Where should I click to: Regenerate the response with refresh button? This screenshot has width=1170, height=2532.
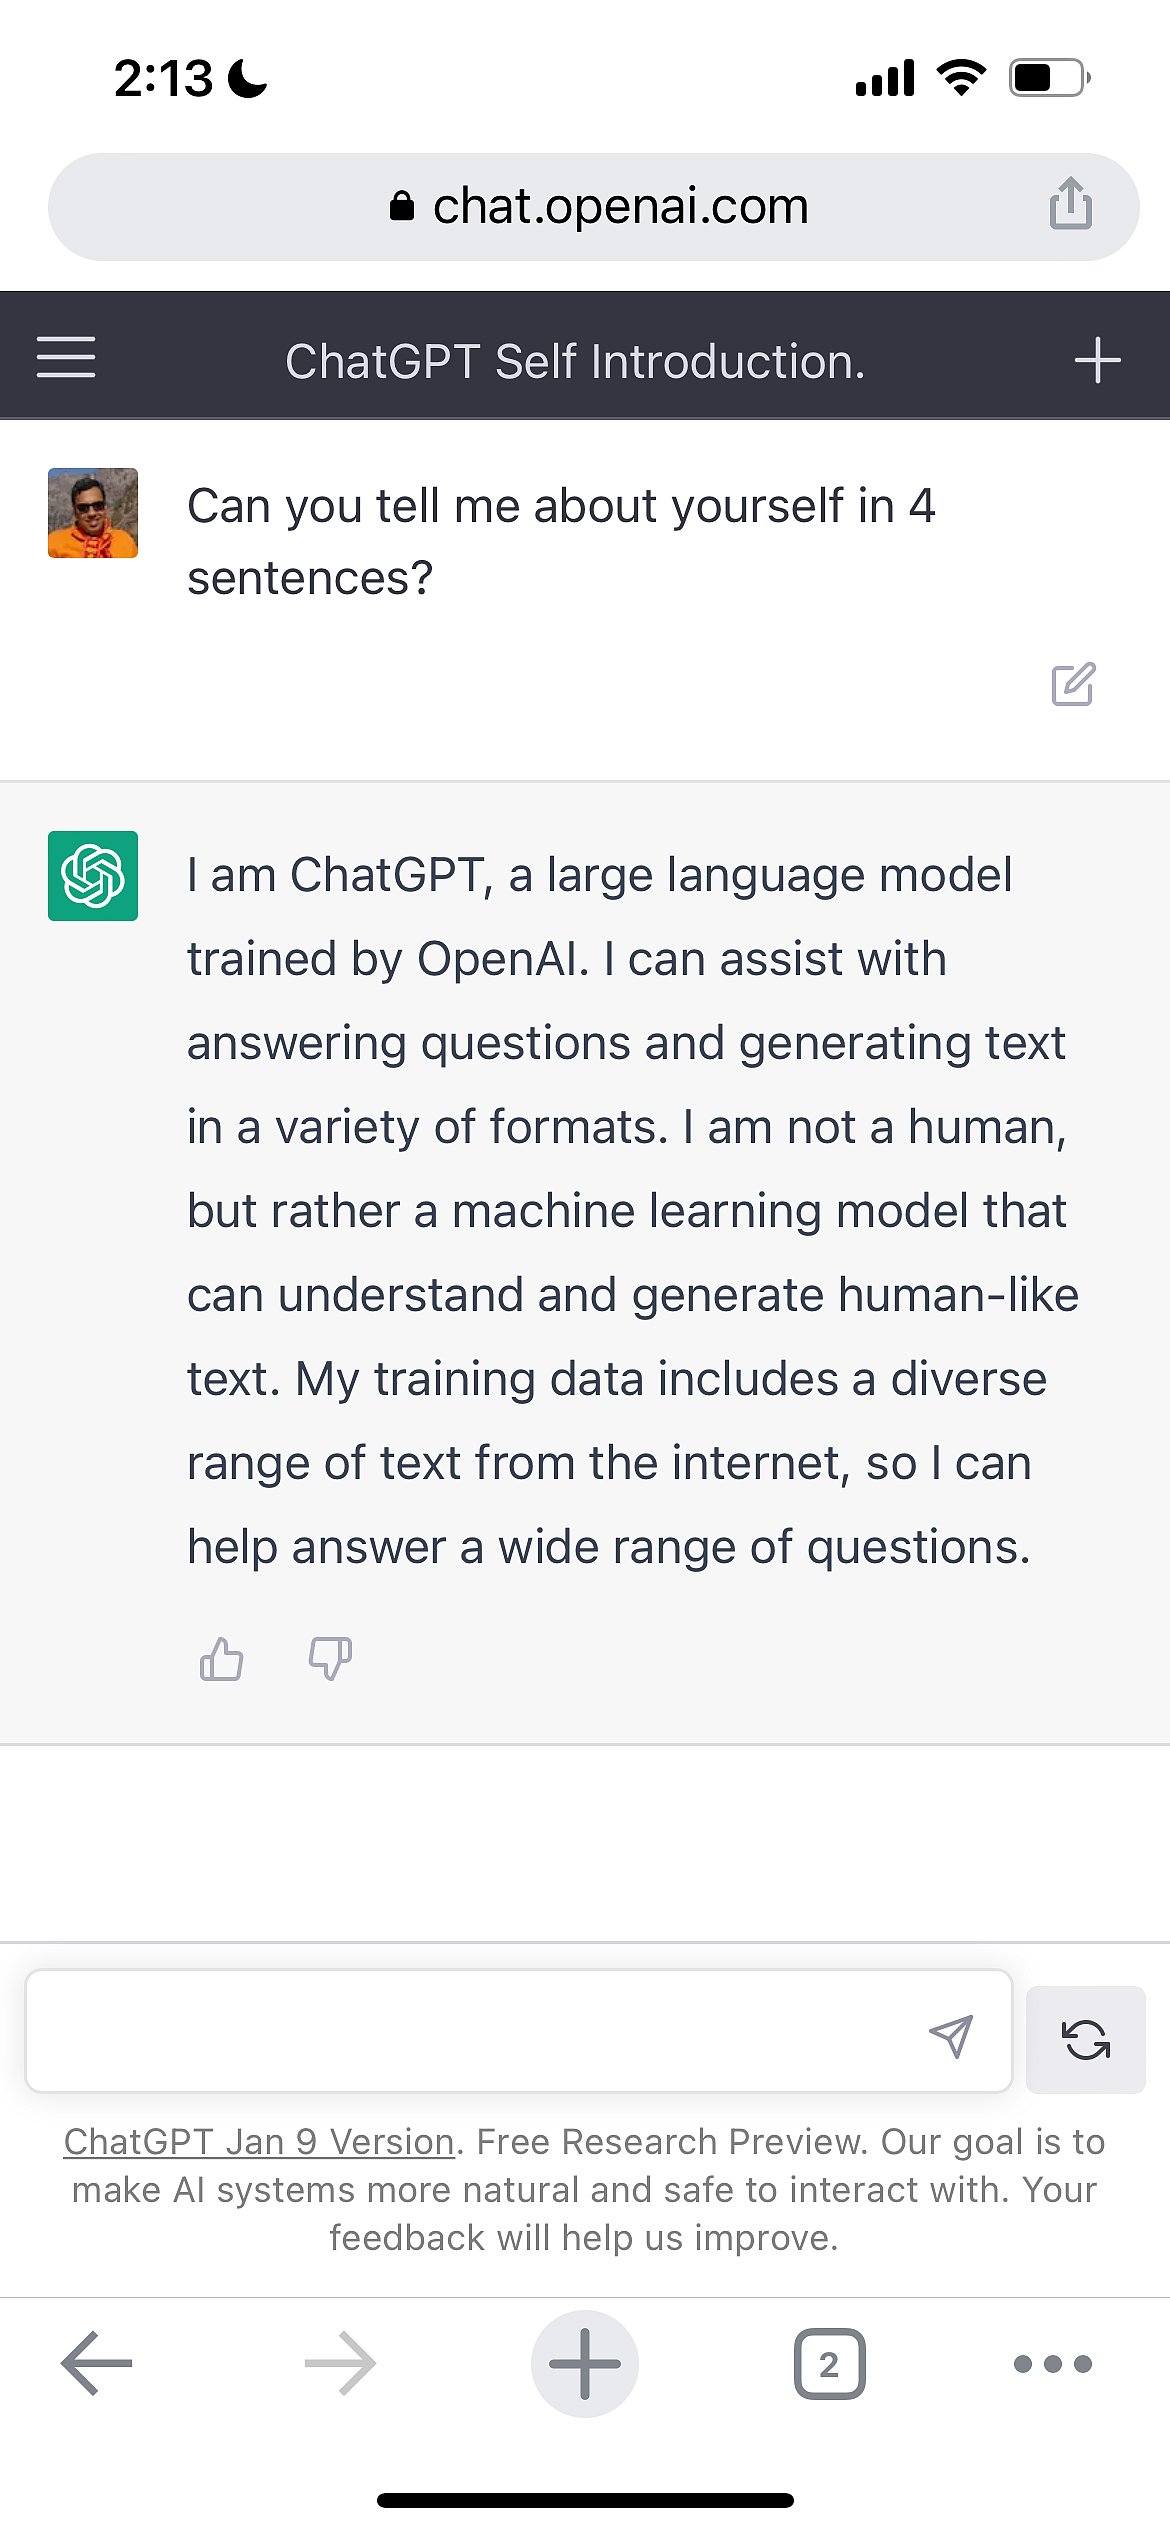(1085, 2039)
